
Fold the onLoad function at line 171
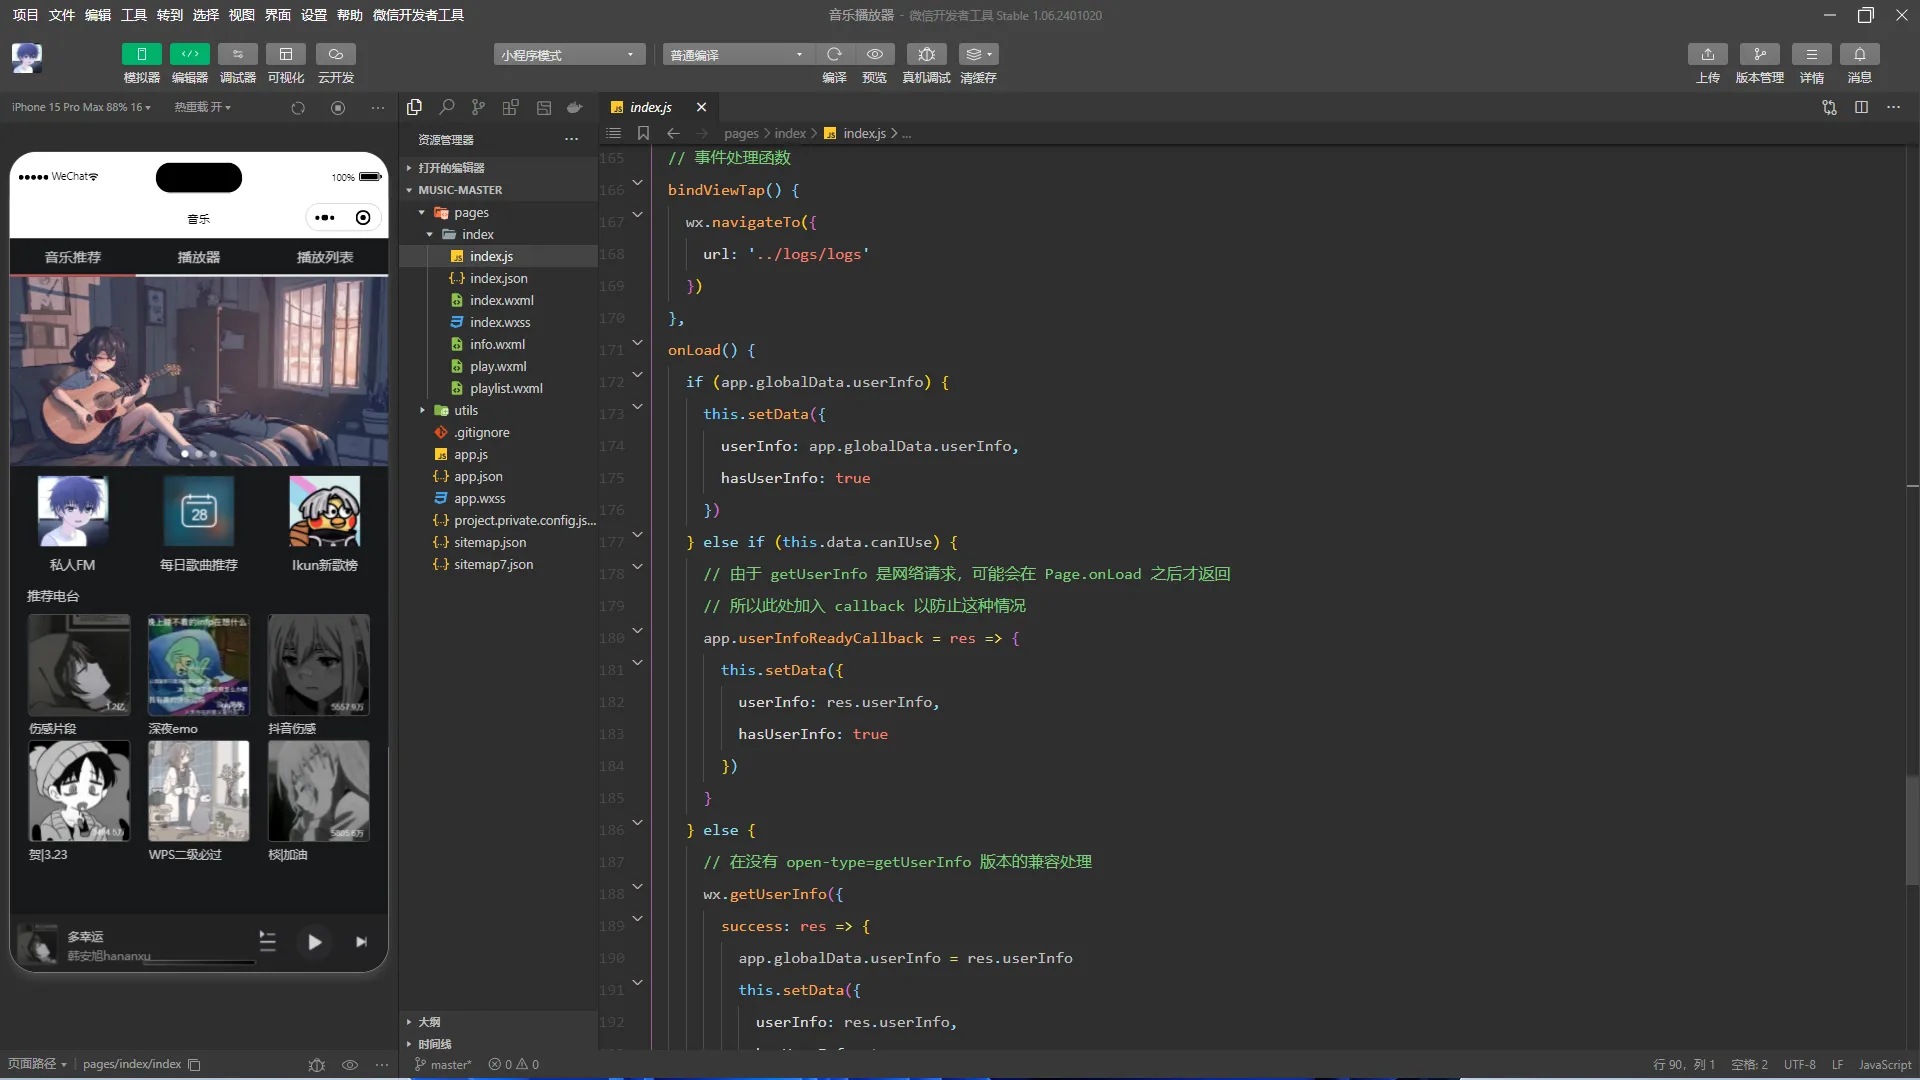[x=637, y=343]
